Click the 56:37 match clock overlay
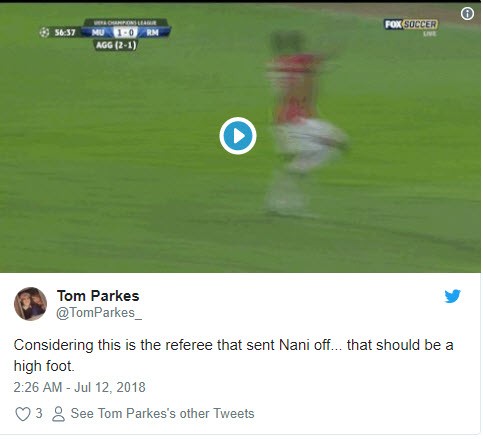The width and height of the screenshot is (483, 439). point(65,32)
